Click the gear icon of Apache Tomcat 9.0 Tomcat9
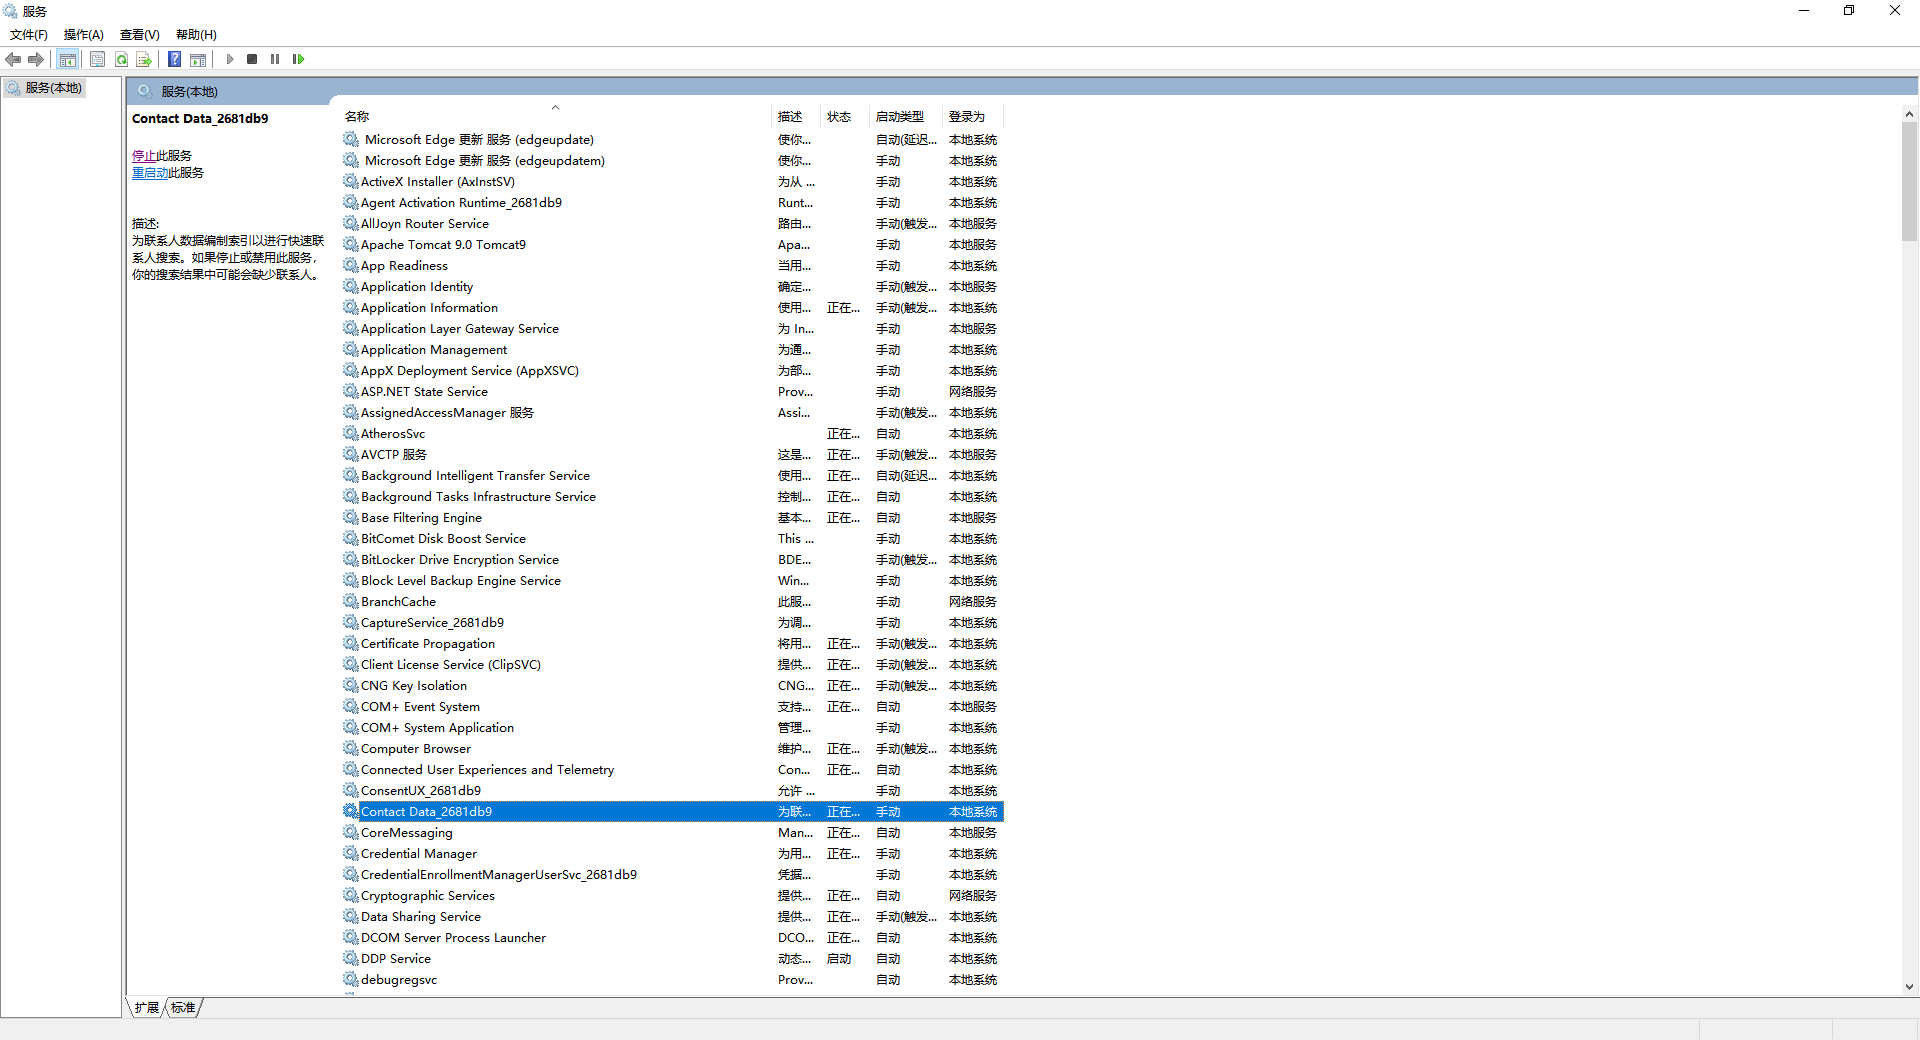The image size is (1920, 1040). click(351, 244)
